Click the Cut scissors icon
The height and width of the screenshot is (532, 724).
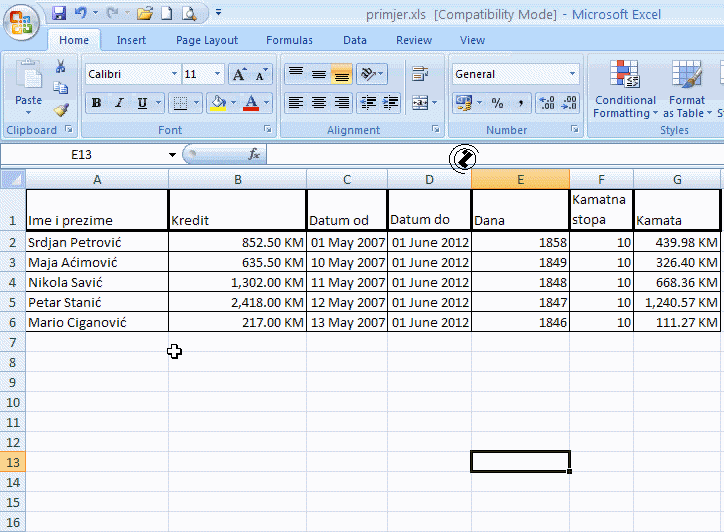click(x=61, y=66)
